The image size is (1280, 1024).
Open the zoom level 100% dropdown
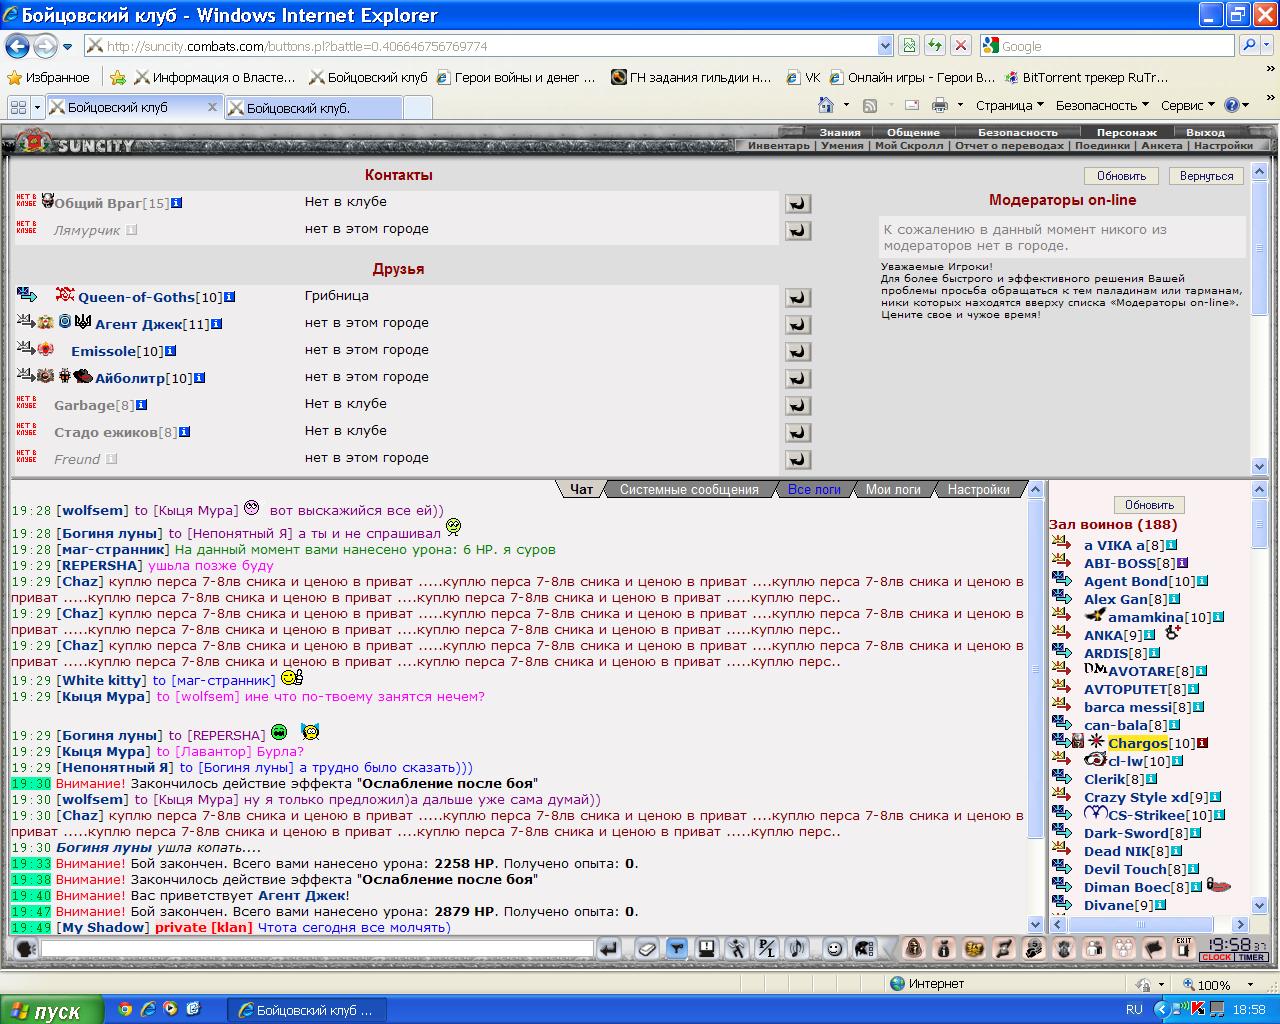pyautogui.click(x=1248, y=985)
